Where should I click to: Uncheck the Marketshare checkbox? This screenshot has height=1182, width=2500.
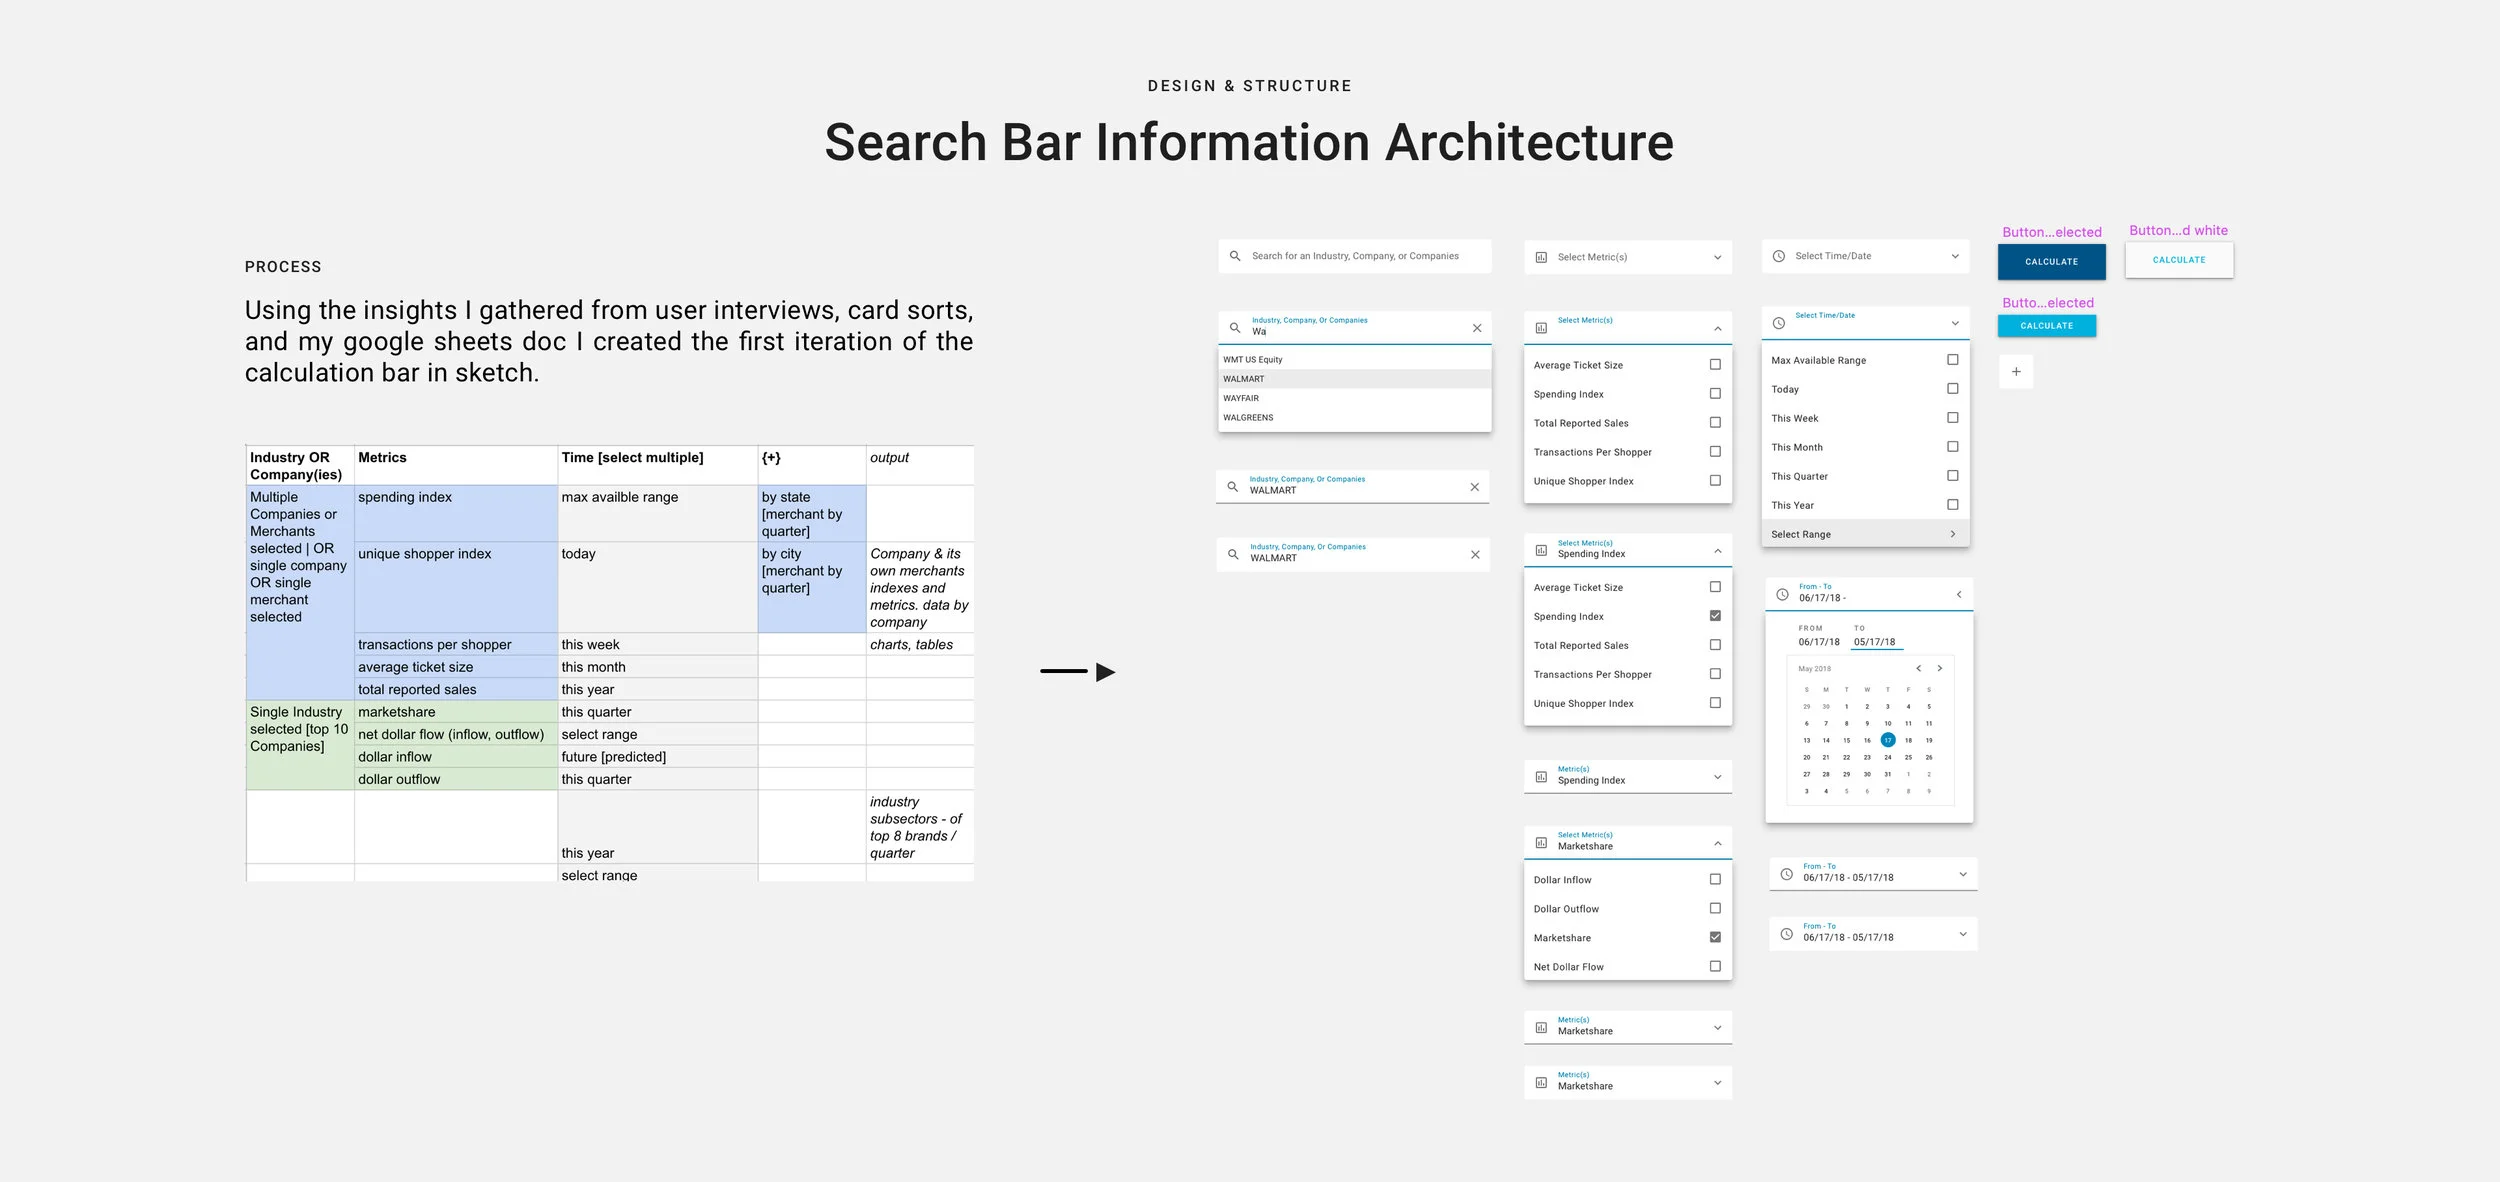pos(1715,937)
